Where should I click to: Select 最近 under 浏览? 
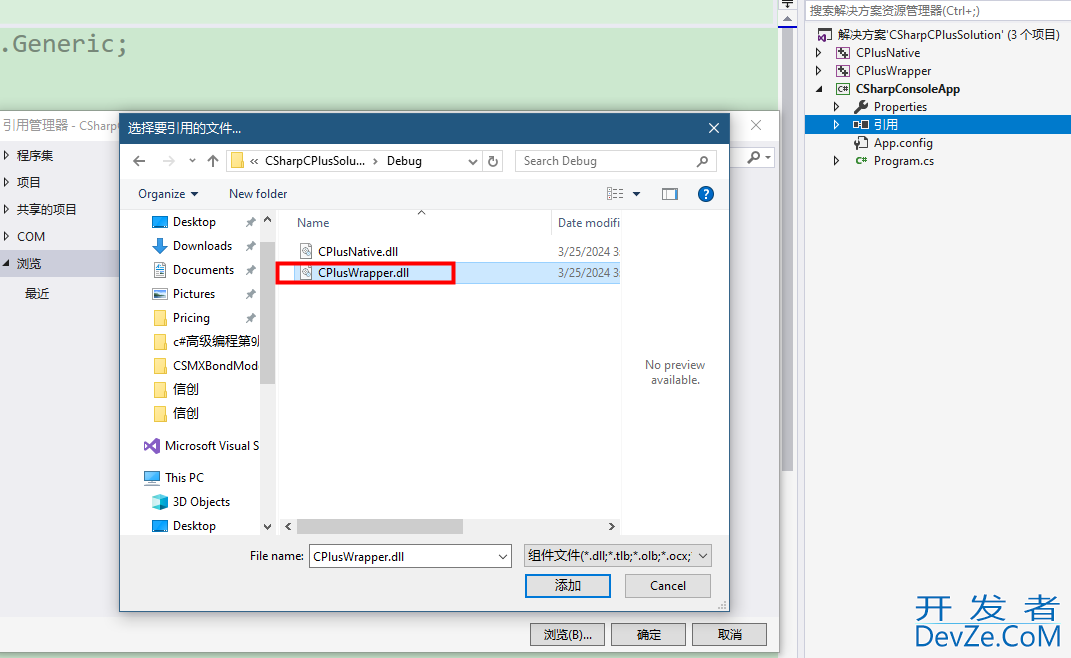click(37, 294)
